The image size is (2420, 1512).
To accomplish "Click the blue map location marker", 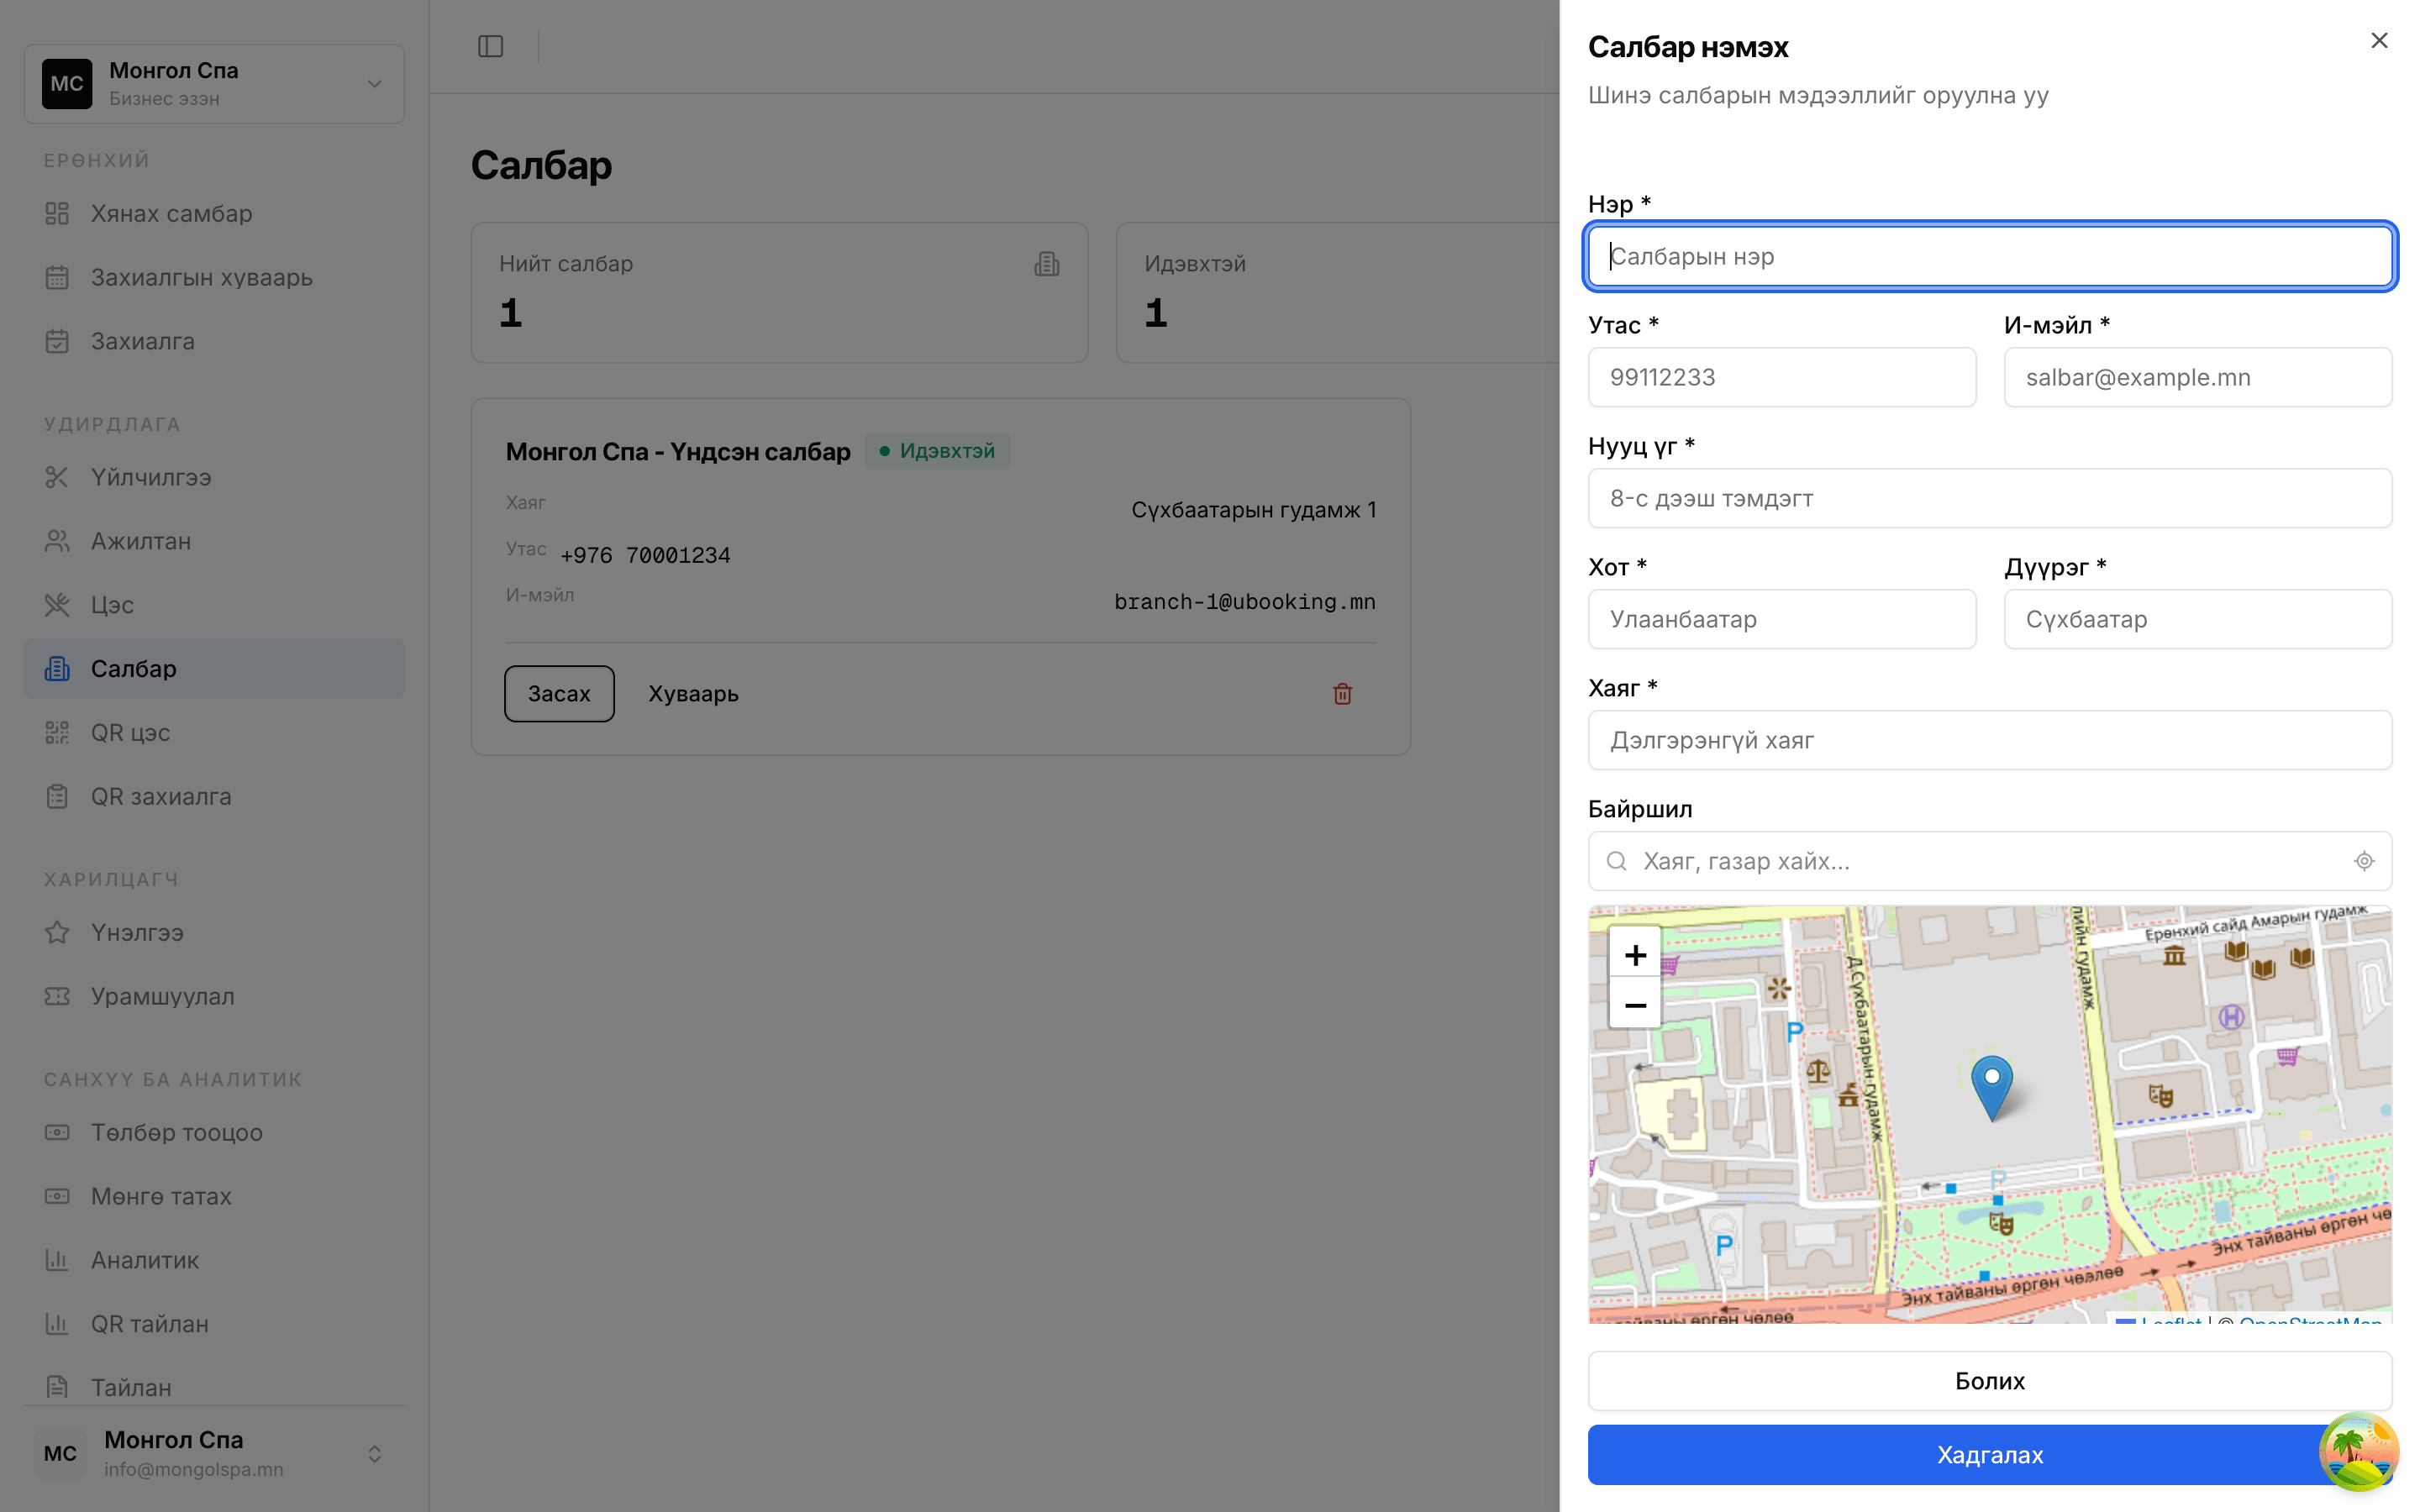I will [x=1991, y=1088].
